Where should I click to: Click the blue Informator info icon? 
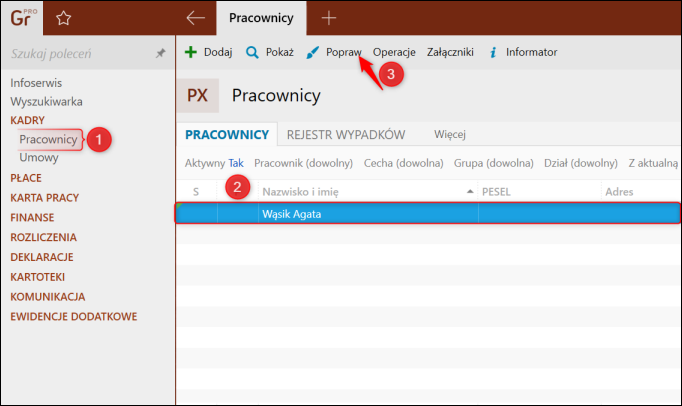(x=493, y=52)
